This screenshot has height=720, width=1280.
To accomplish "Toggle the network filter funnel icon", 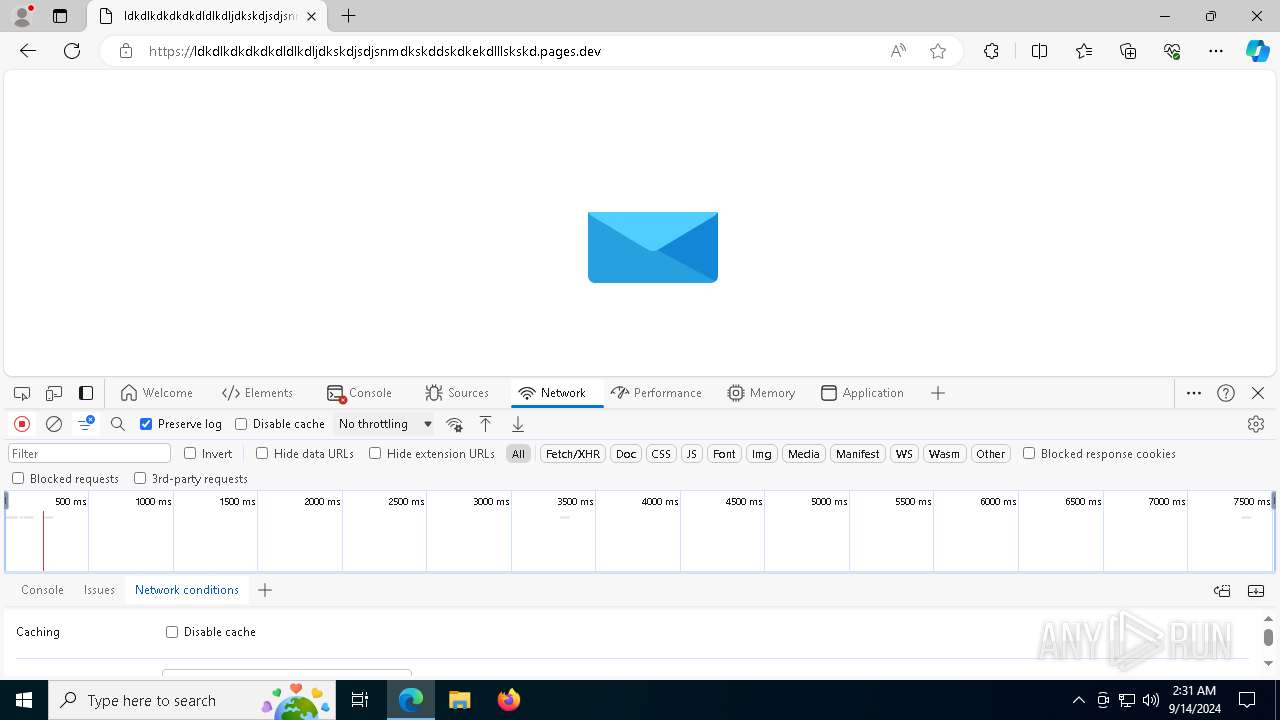I will click(86, 424).
